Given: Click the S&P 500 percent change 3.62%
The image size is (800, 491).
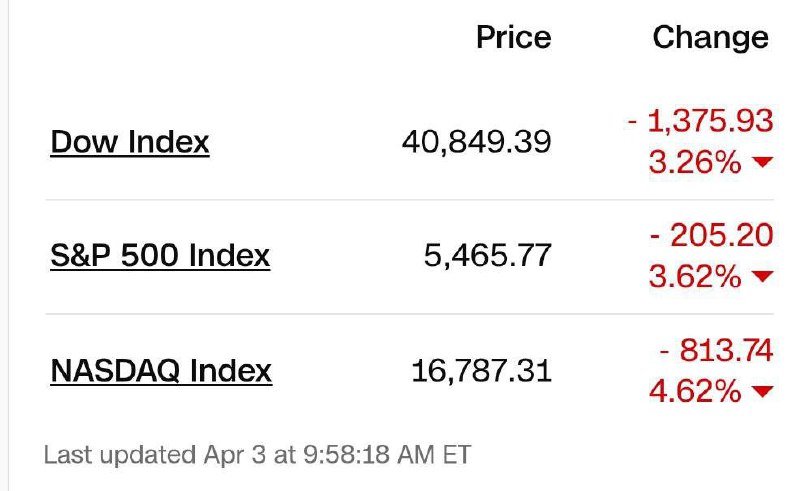Looking at the screenshot, I should tap(694, 277).
